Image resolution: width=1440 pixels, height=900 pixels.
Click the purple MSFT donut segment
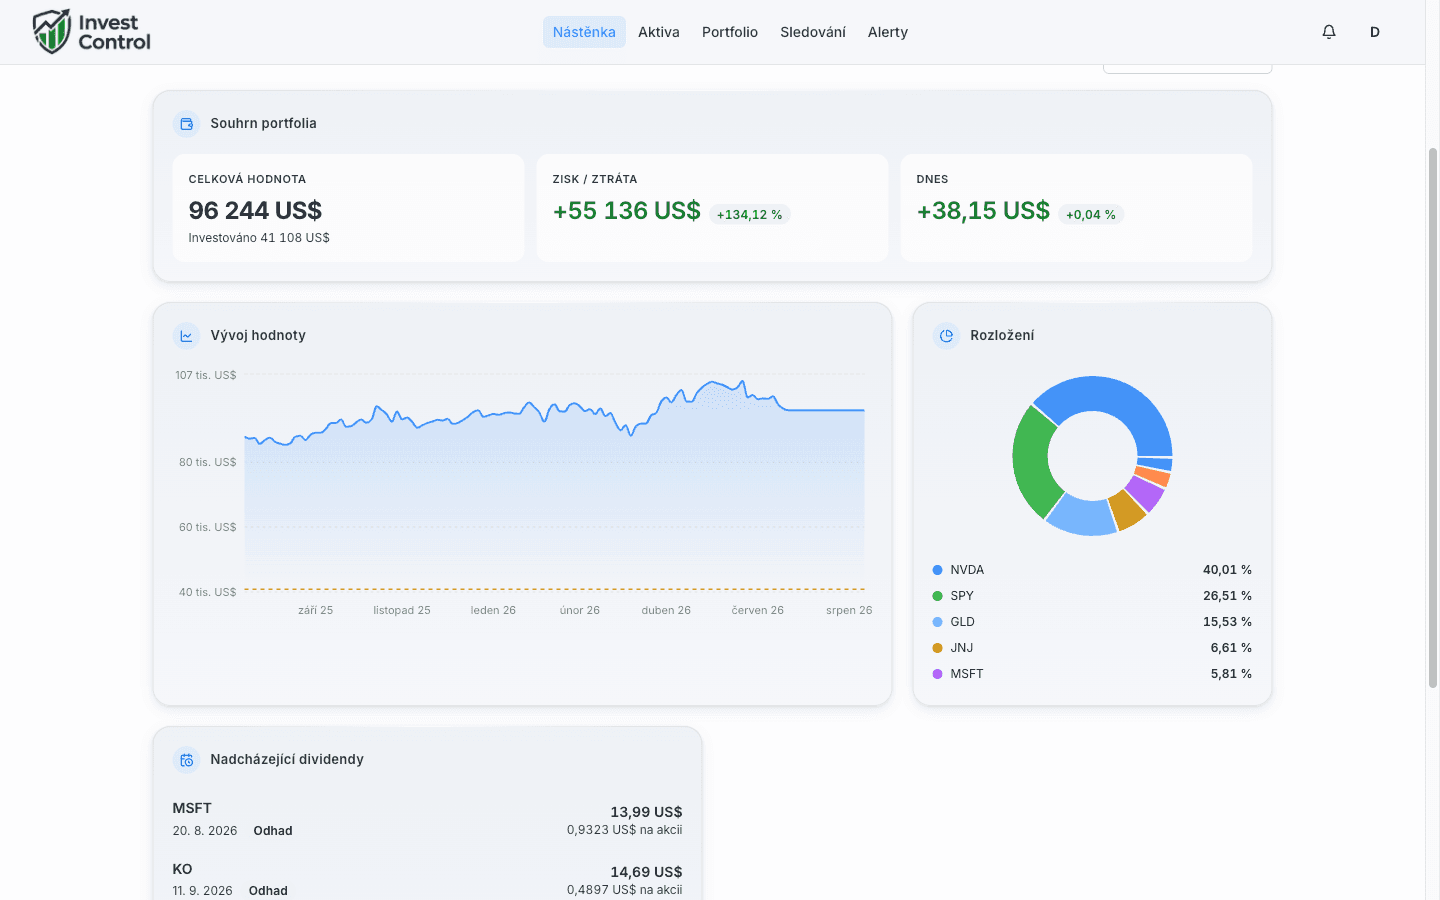click(x=1147, y=492)
